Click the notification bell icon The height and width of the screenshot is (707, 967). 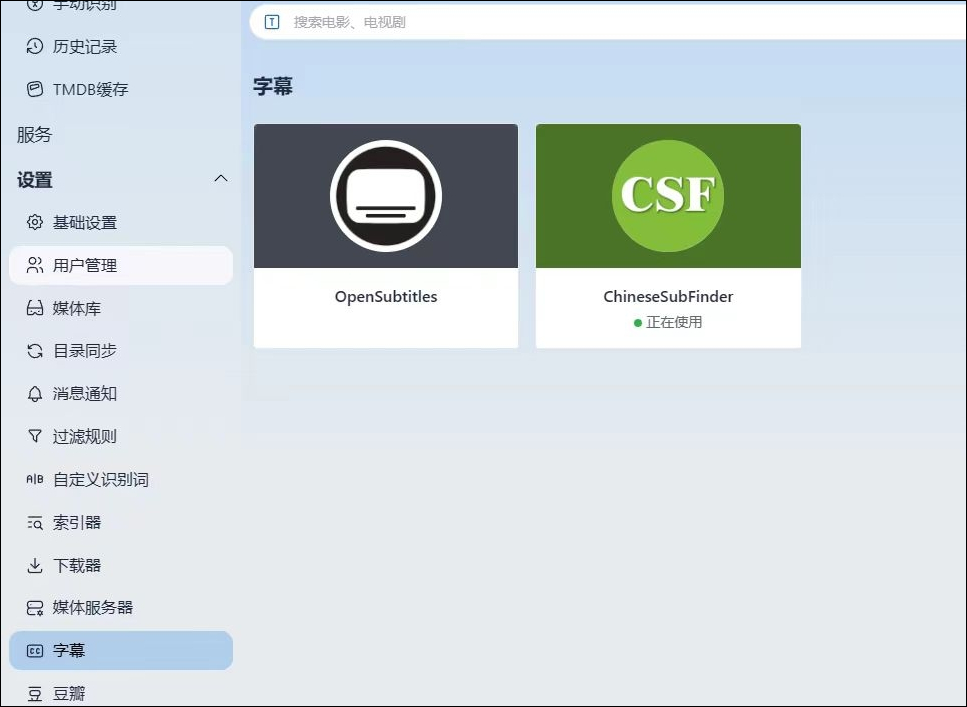click(34, 394)
